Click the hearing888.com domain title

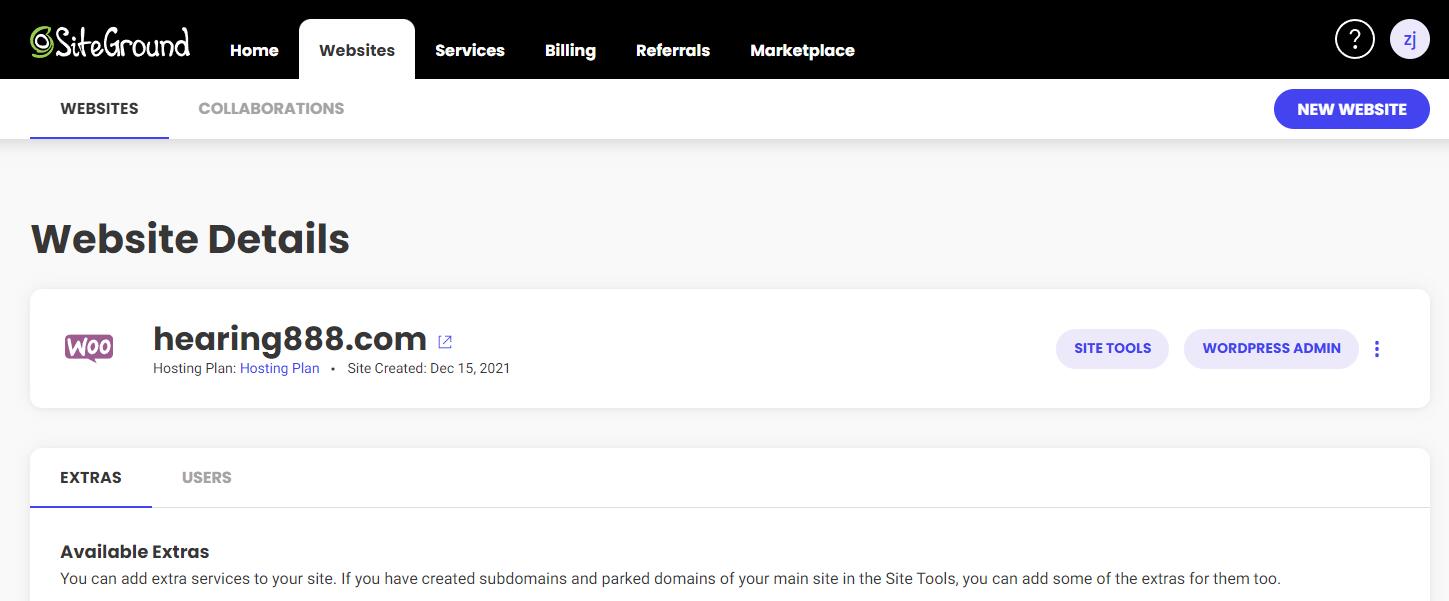290,339
